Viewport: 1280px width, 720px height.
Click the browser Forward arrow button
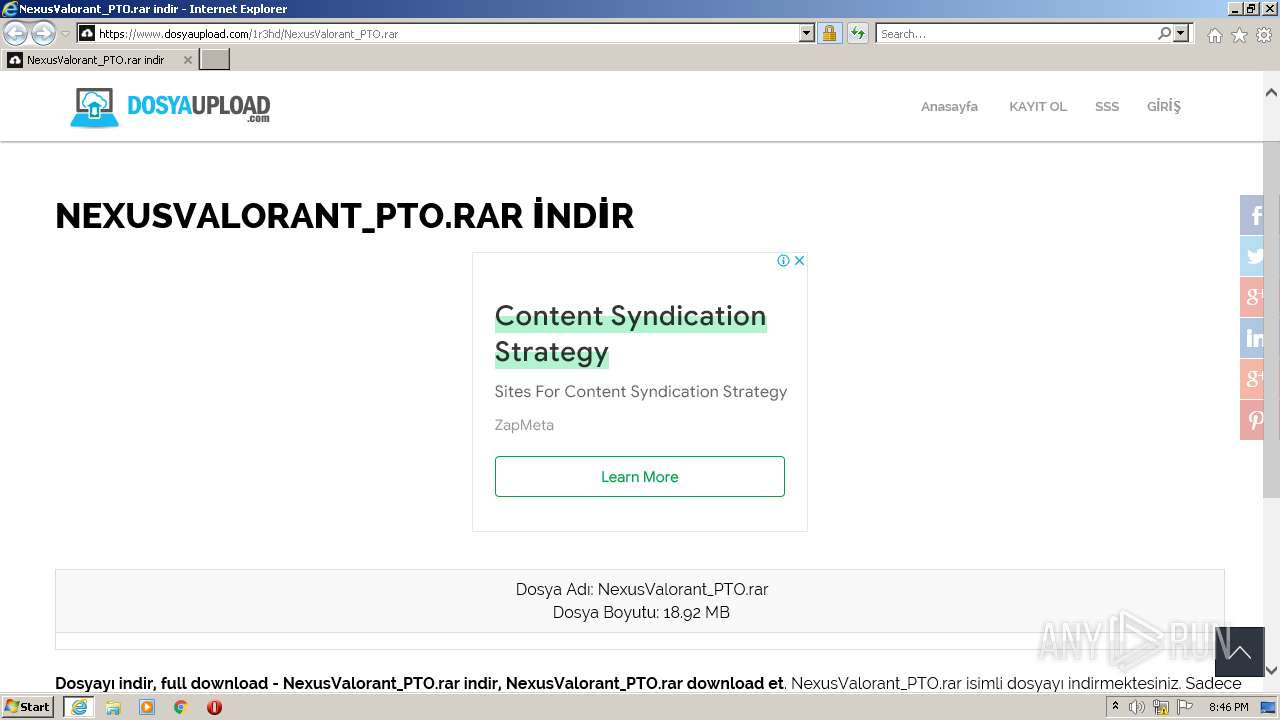click(43, 34)
